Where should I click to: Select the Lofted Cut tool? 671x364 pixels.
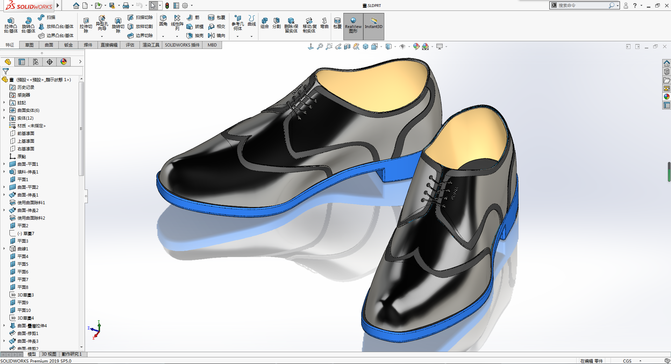pos(140,27)
